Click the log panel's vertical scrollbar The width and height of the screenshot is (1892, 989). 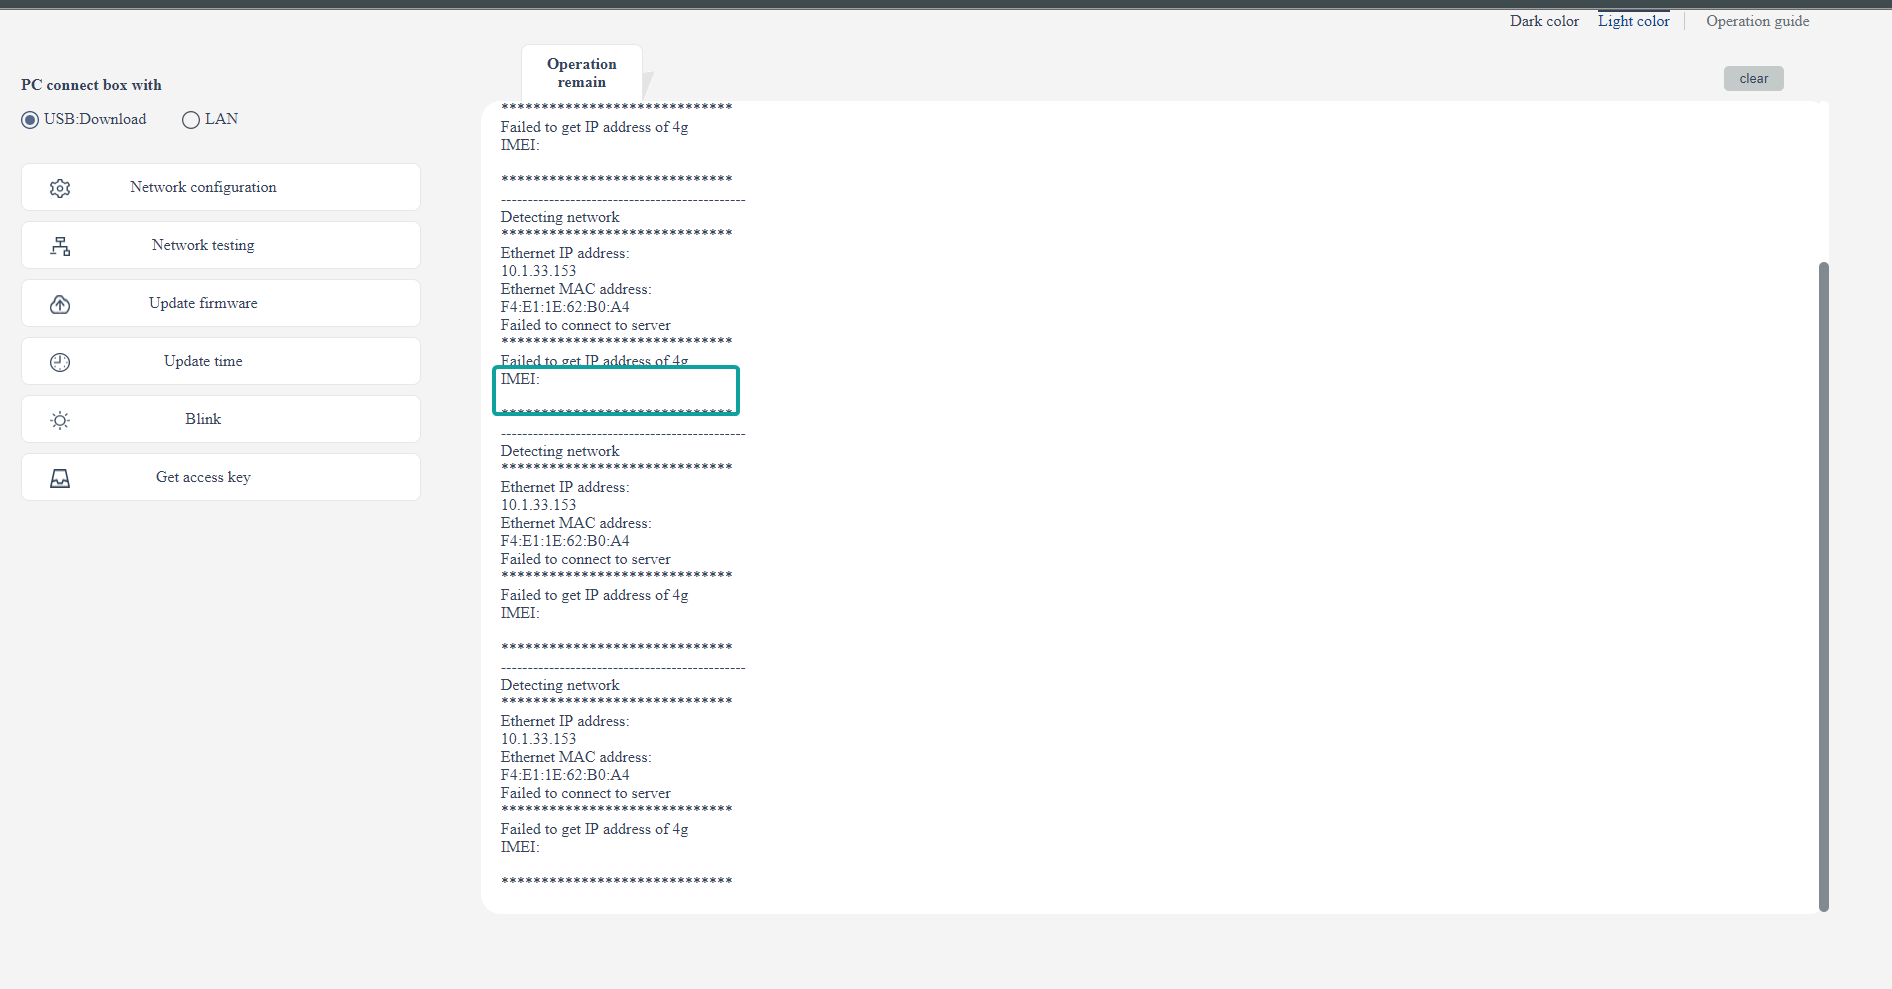click(1823, 585)
